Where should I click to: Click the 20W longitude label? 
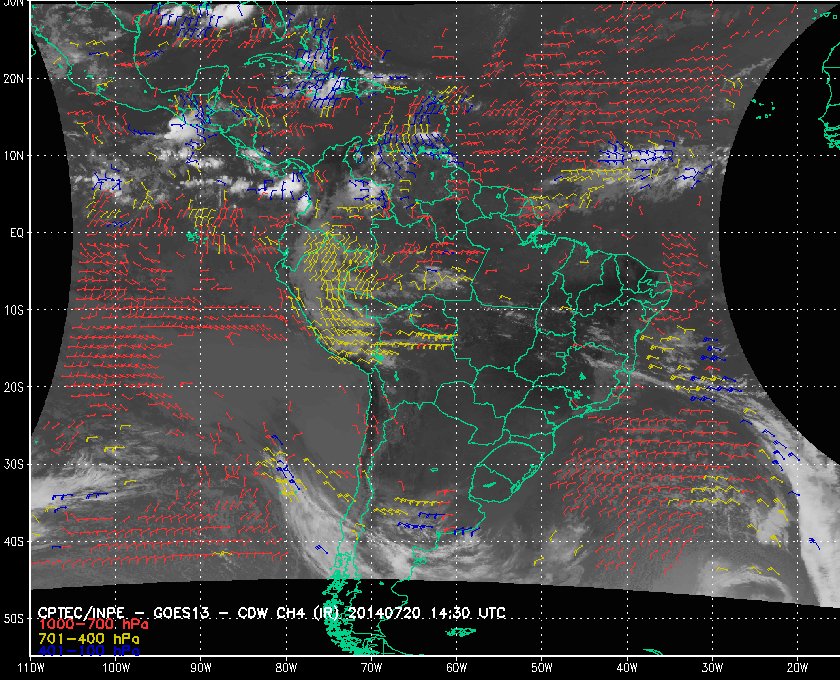tap(797, 667)
